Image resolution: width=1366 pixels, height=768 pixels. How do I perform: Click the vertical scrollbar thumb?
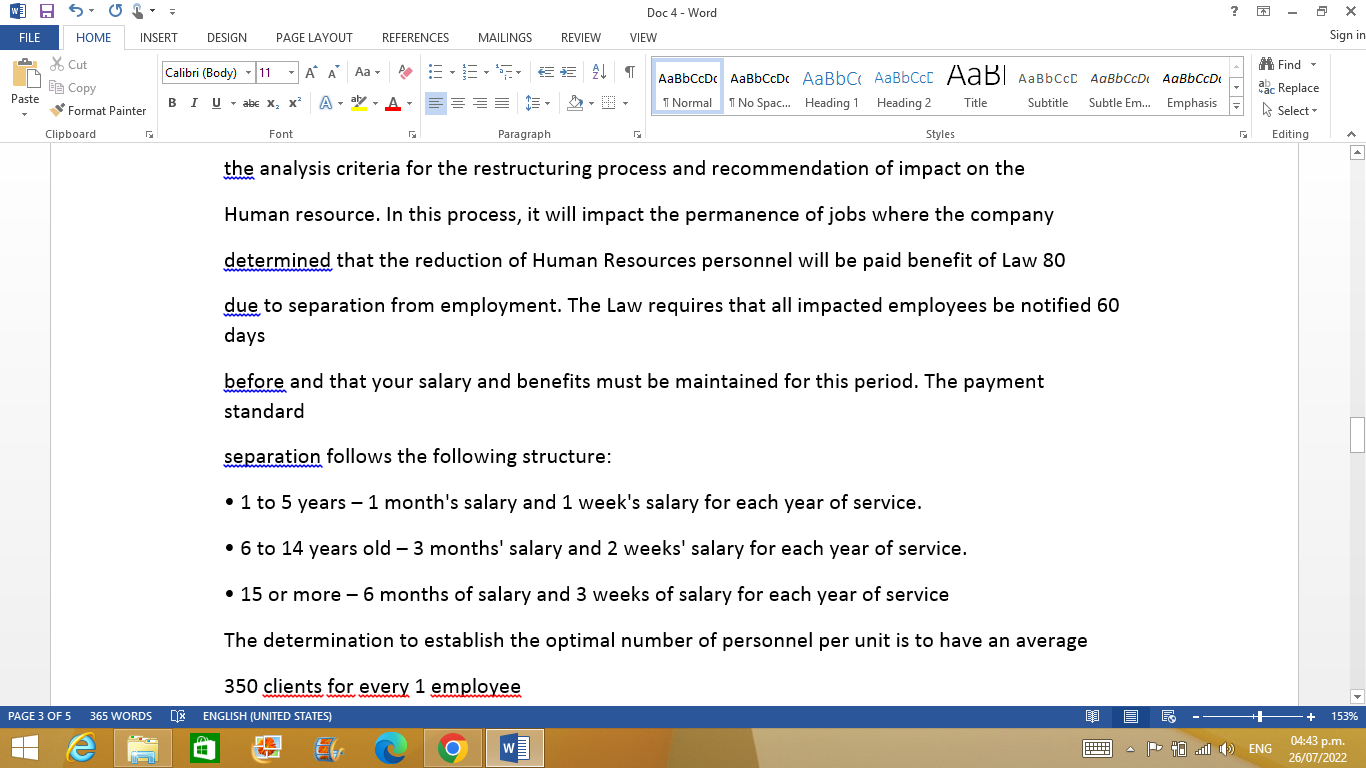[x=1357, y=434]
